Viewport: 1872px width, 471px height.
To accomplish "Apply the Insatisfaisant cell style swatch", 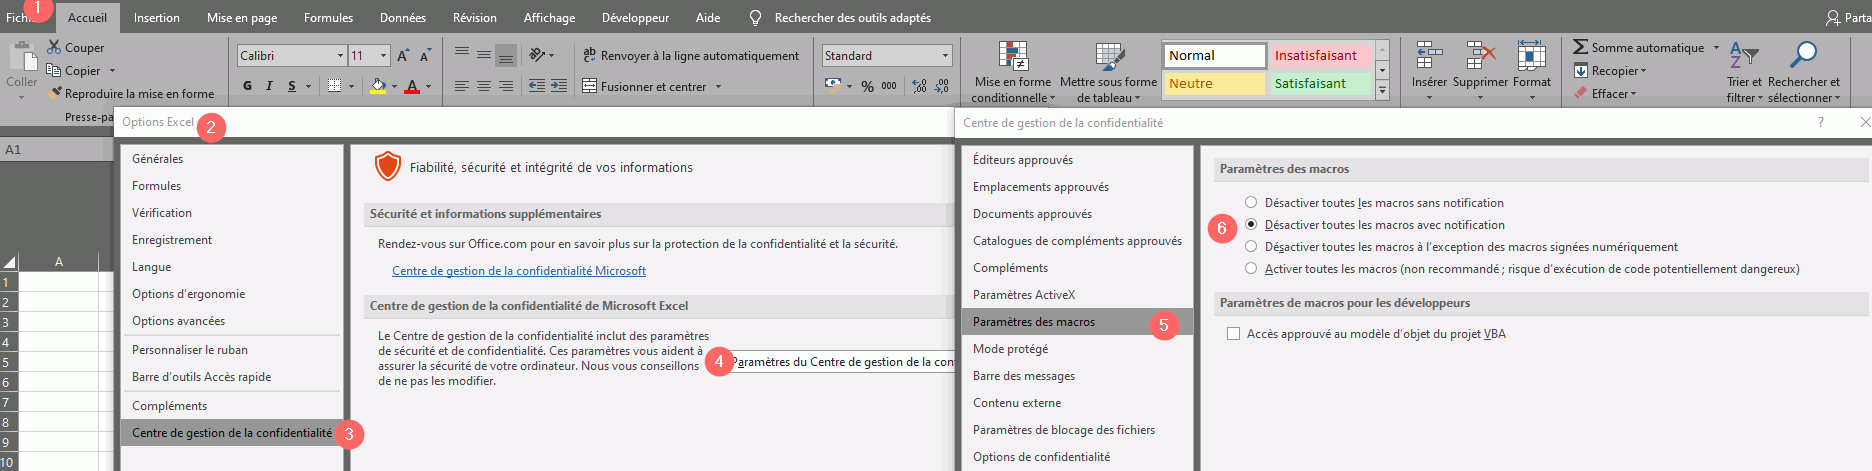I will 1316,56.
